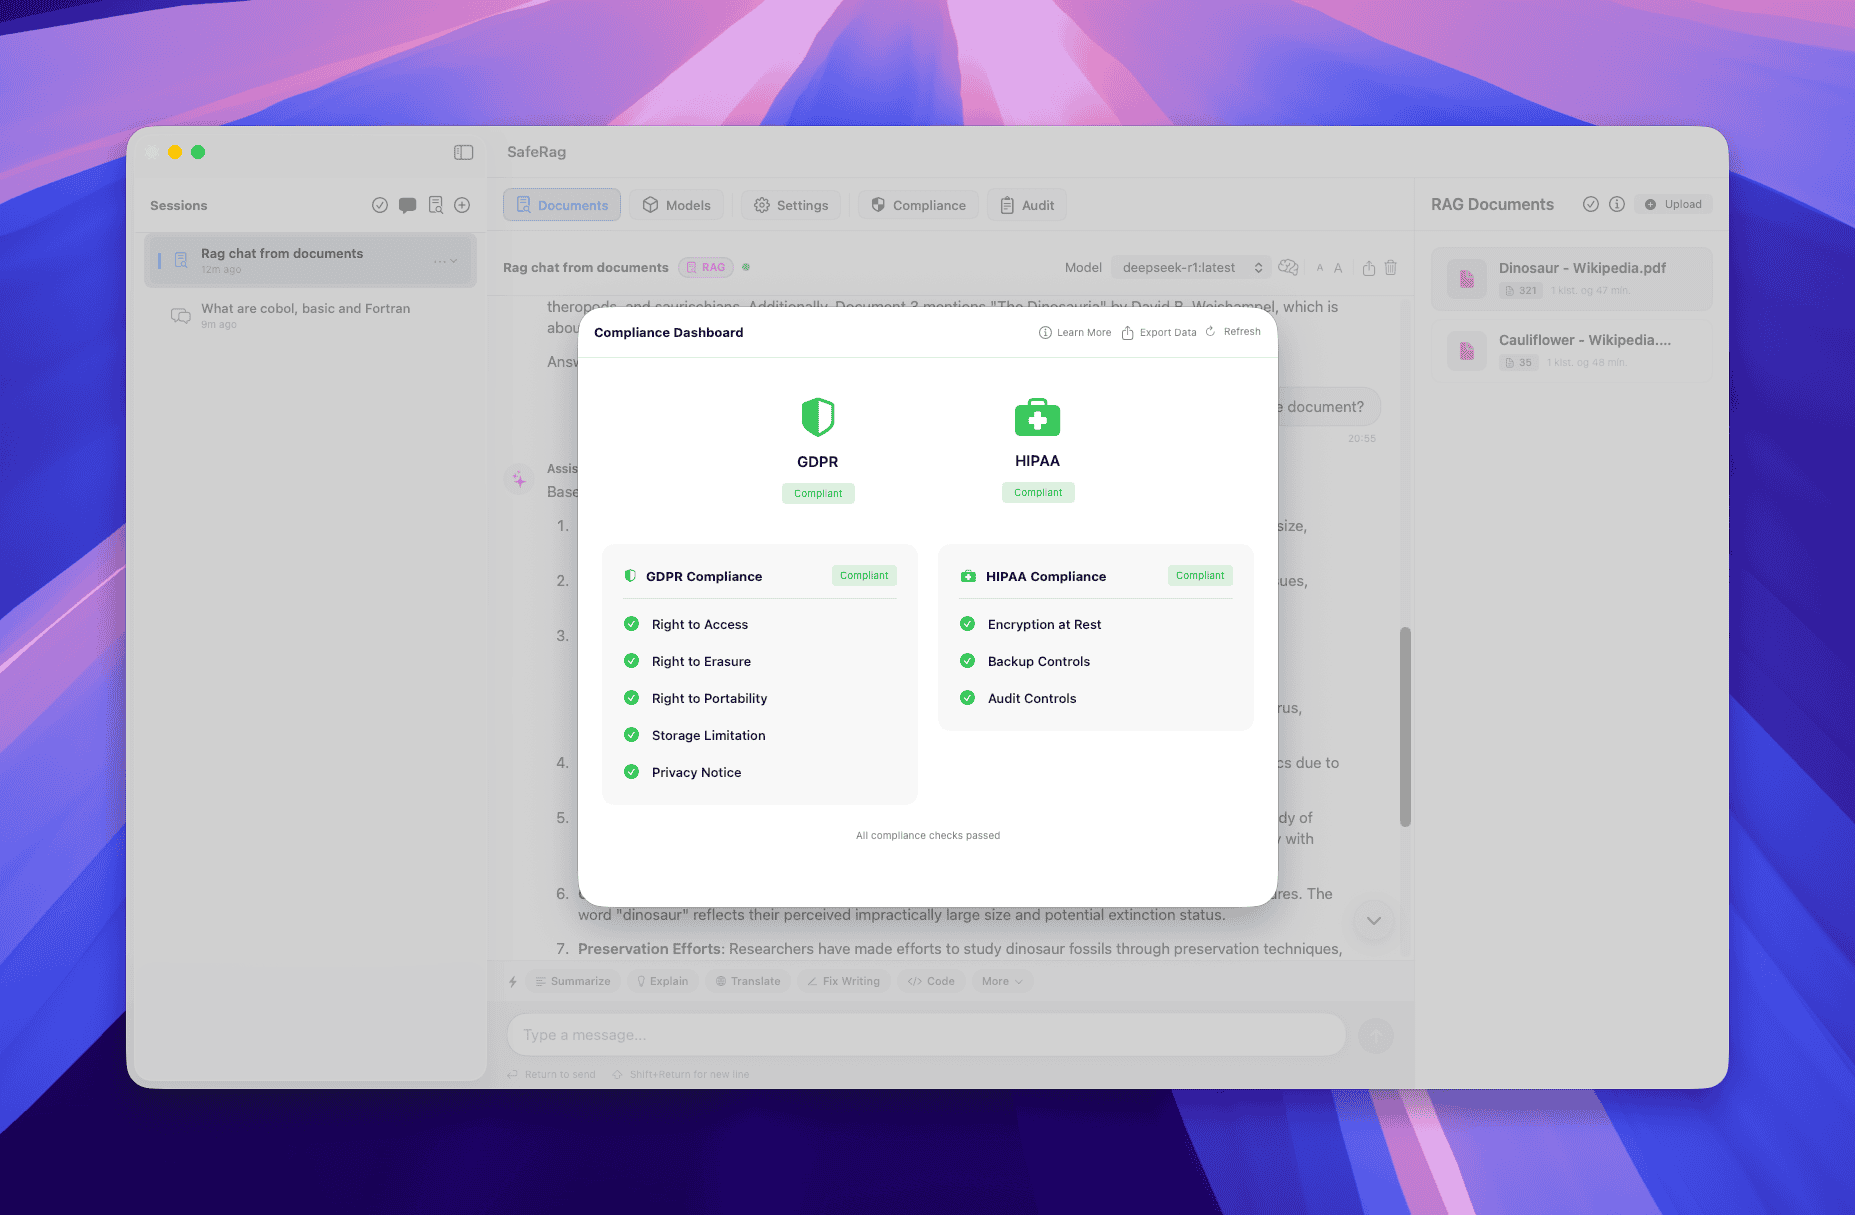Open the Models tab icon

pyautogui.click(x=649, y=204)
